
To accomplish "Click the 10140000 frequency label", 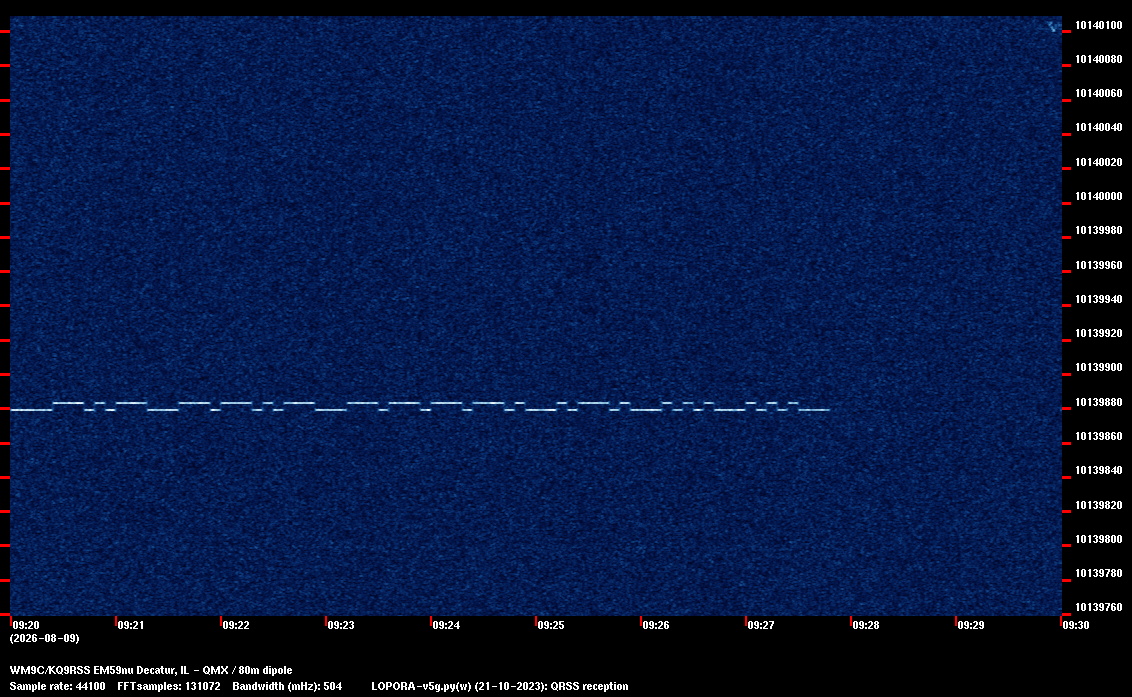I will pos(1098,196).
